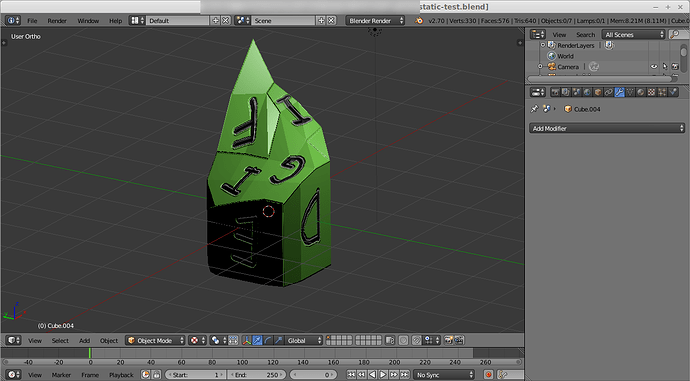
Task: Select the rotate manipulator arc icon
Action: 268,340
